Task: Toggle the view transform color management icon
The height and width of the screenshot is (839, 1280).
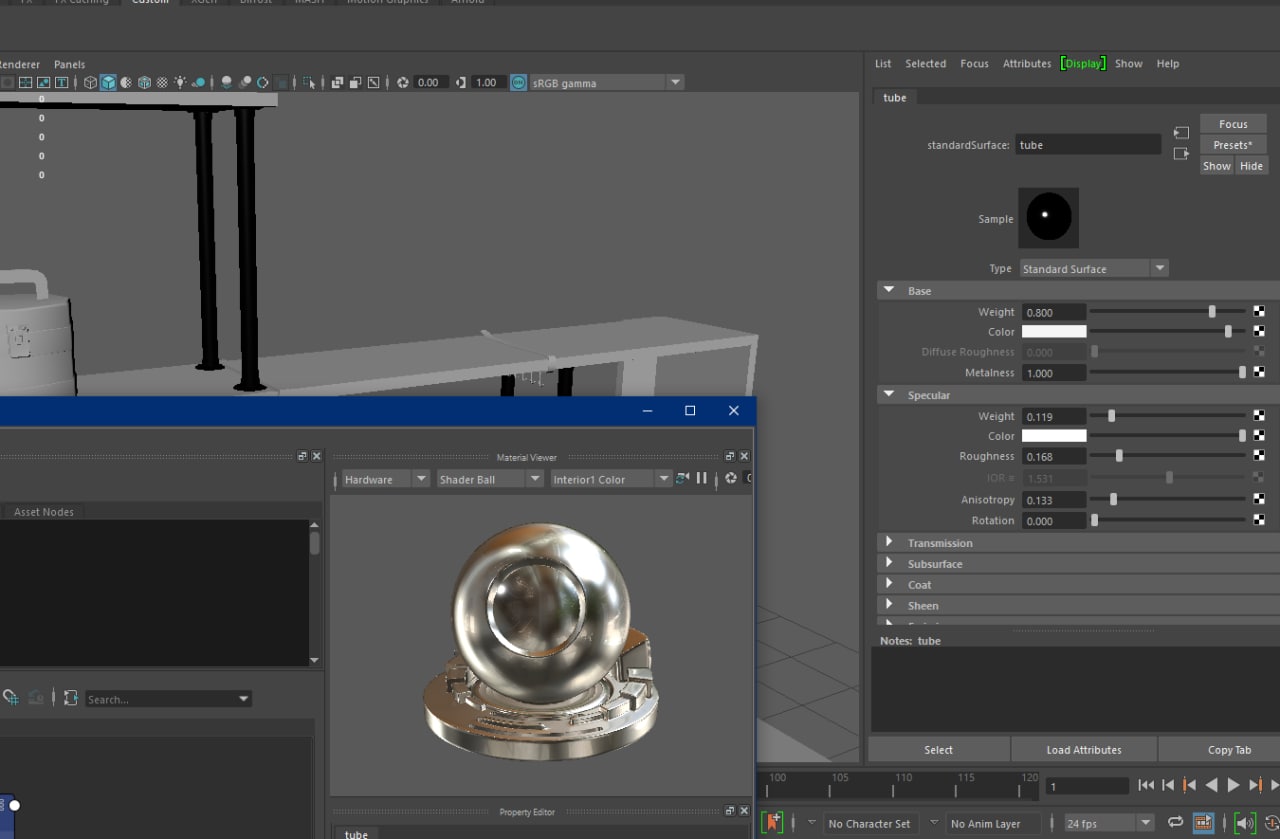Action: coord(518,83)
